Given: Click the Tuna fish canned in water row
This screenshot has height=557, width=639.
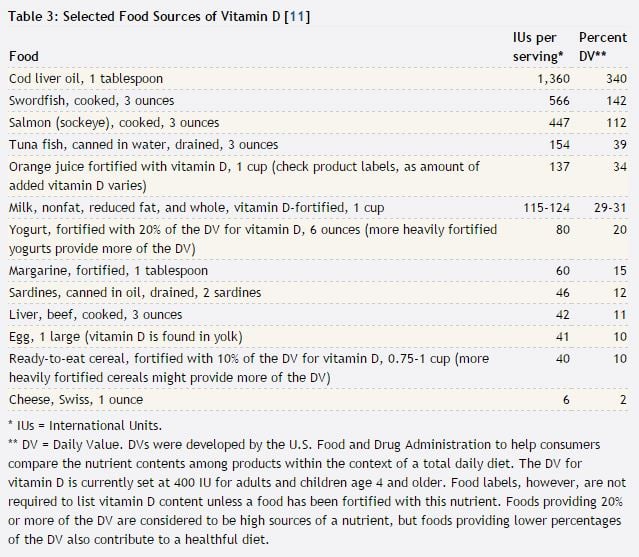Looking at the screenshot, I should [x=318, y=145].
